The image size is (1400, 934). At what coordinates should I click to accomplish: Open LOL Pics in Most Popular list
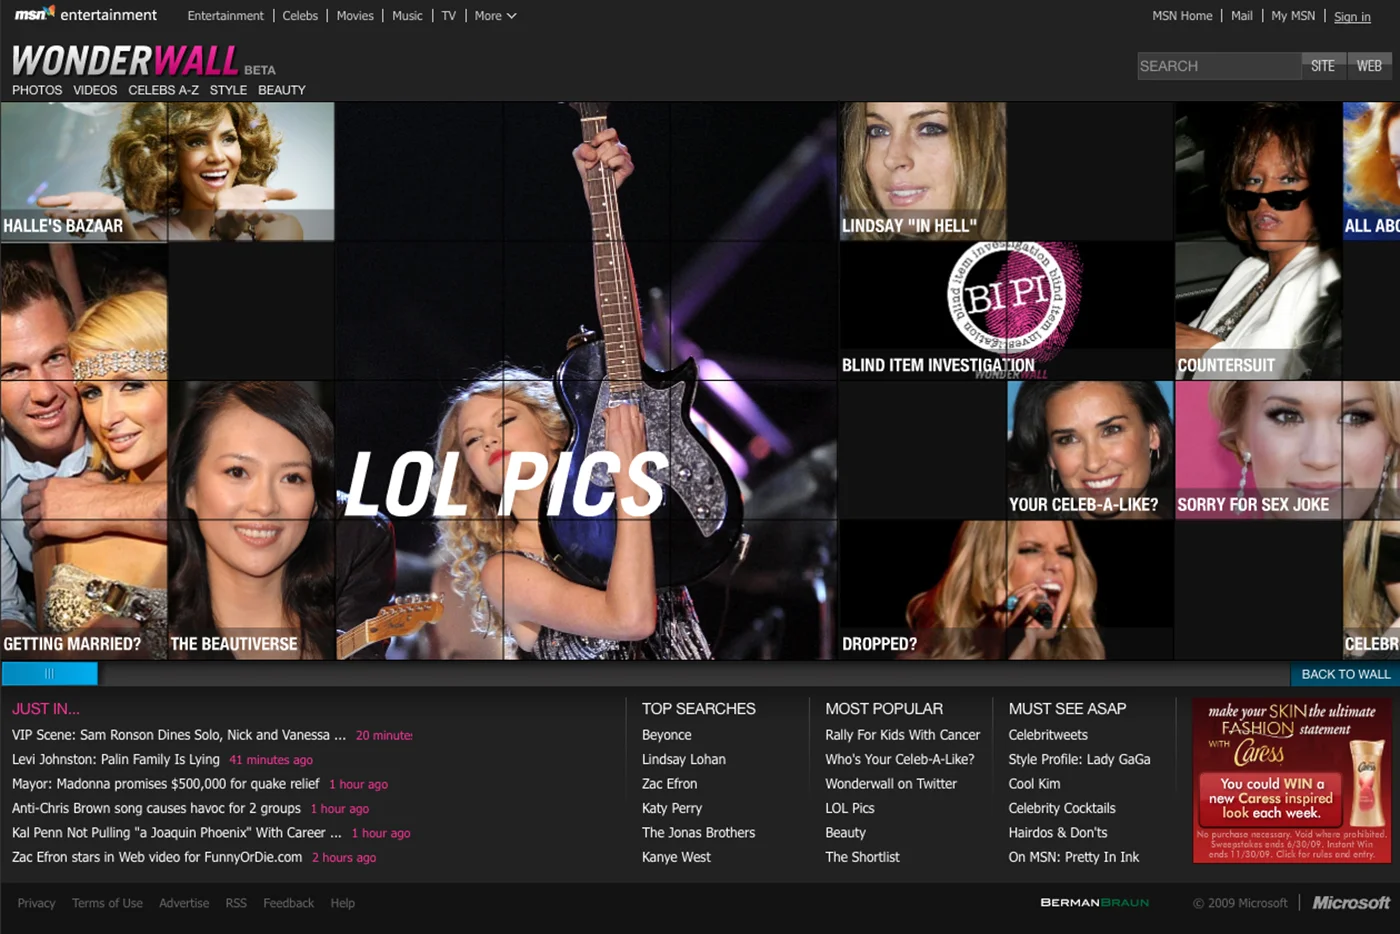tap(850, 808)
